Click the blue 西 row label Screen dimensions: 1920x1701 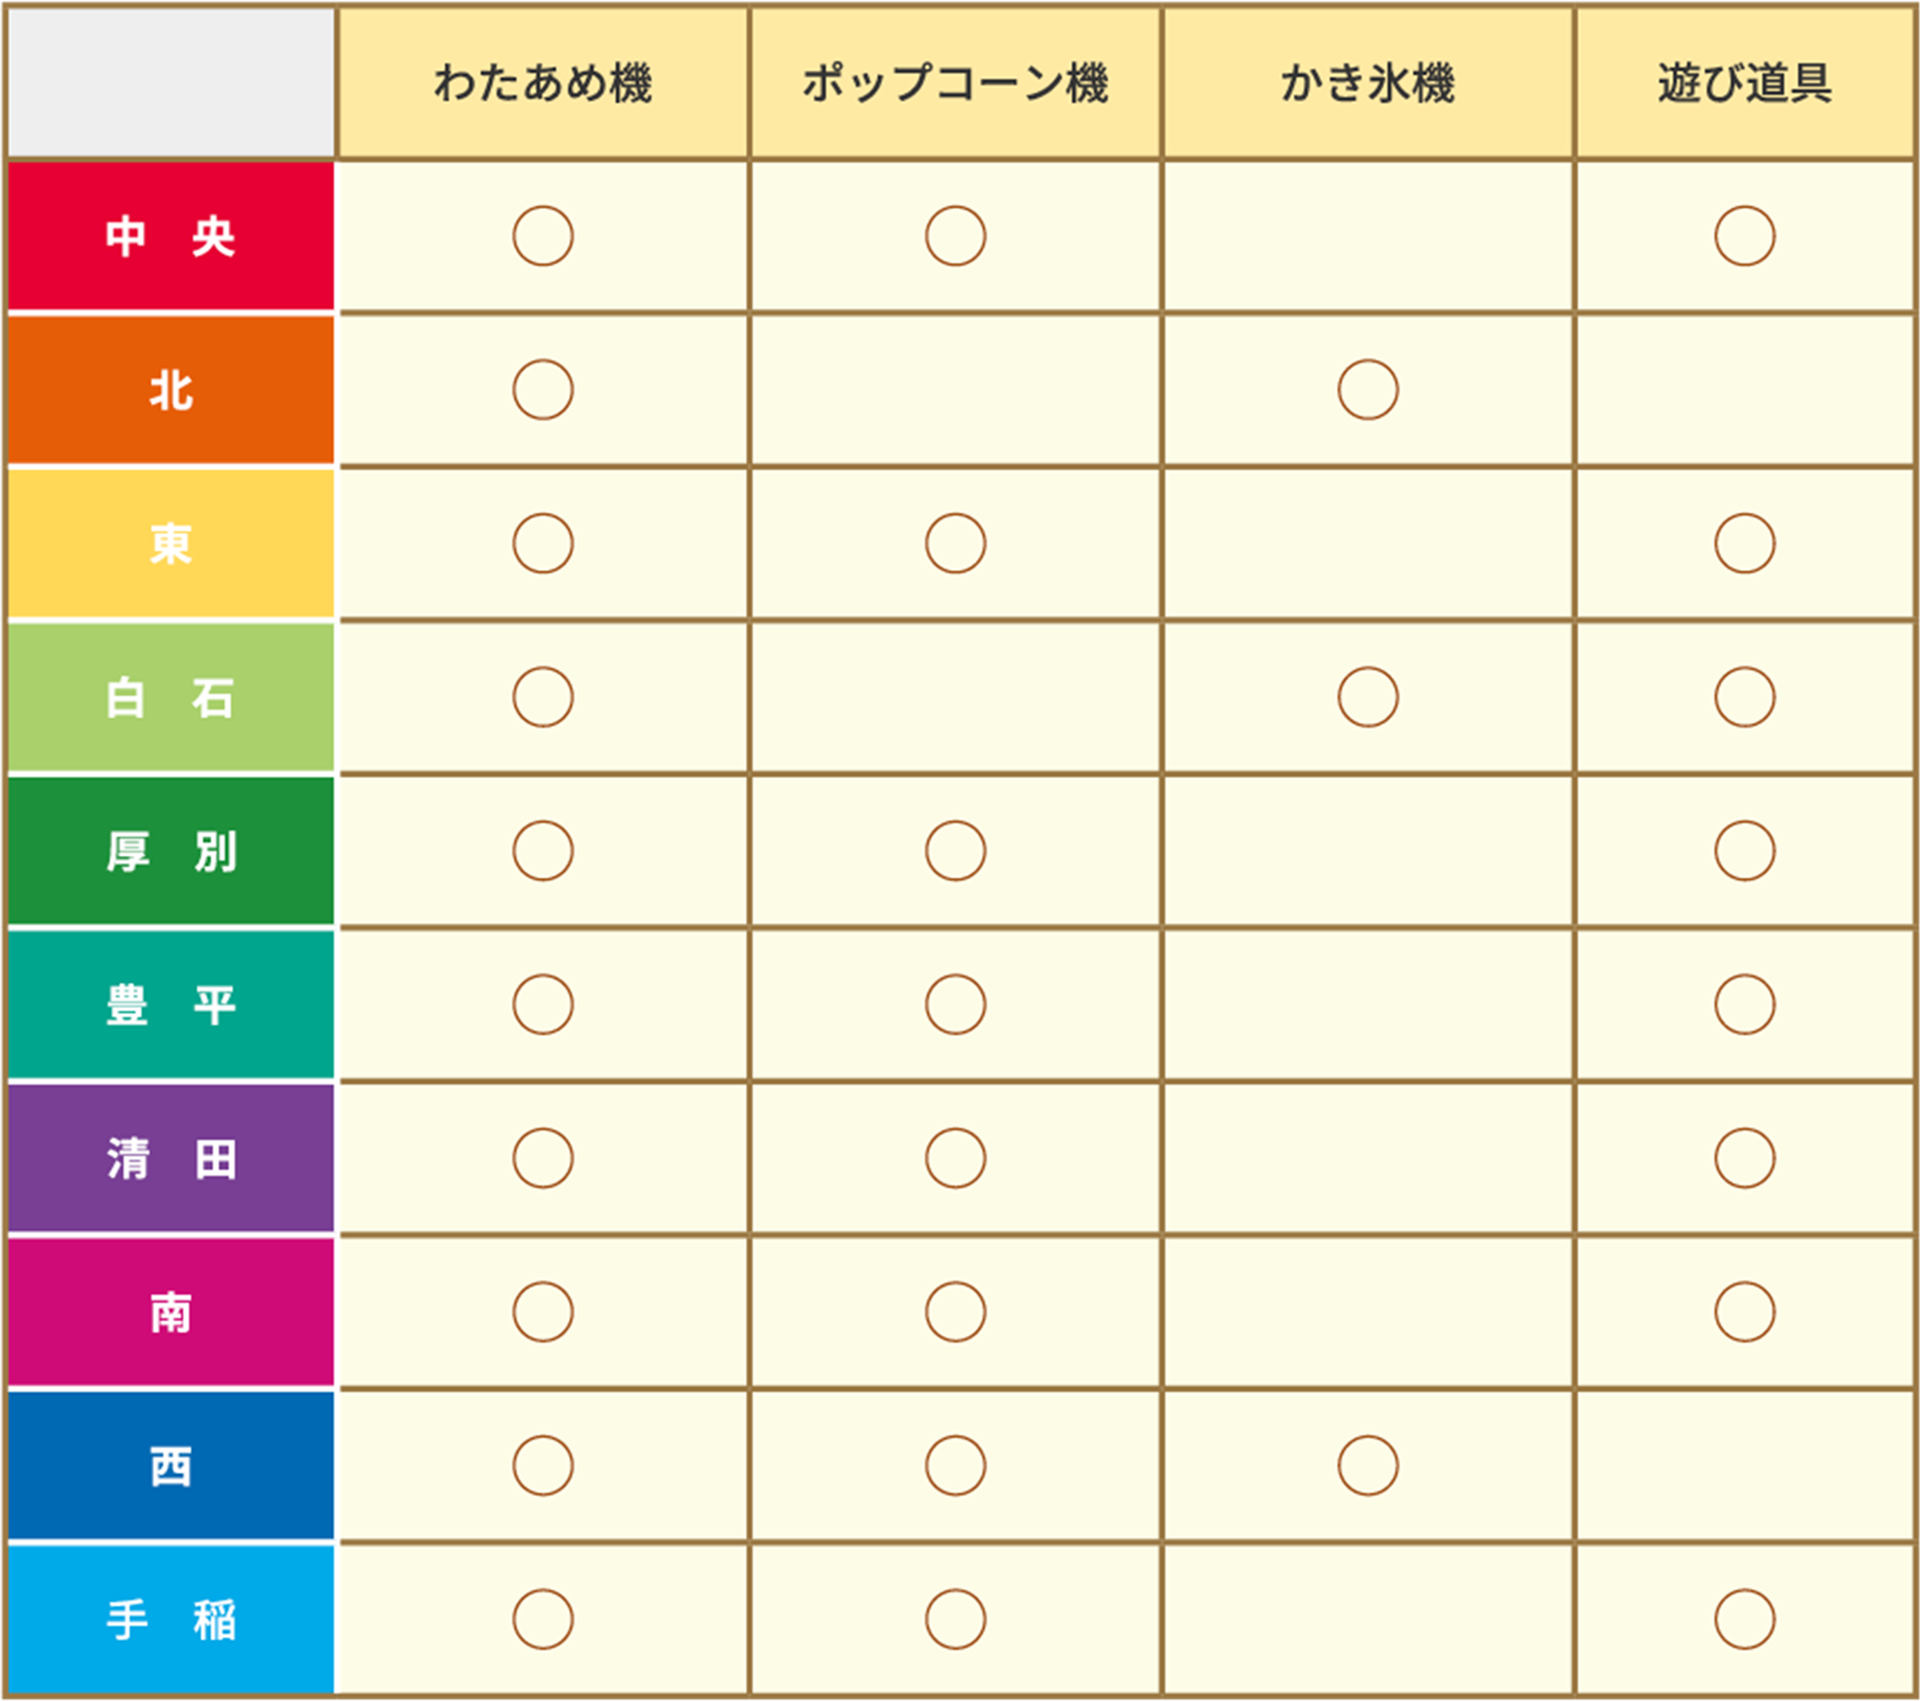tap(171, 1466)
